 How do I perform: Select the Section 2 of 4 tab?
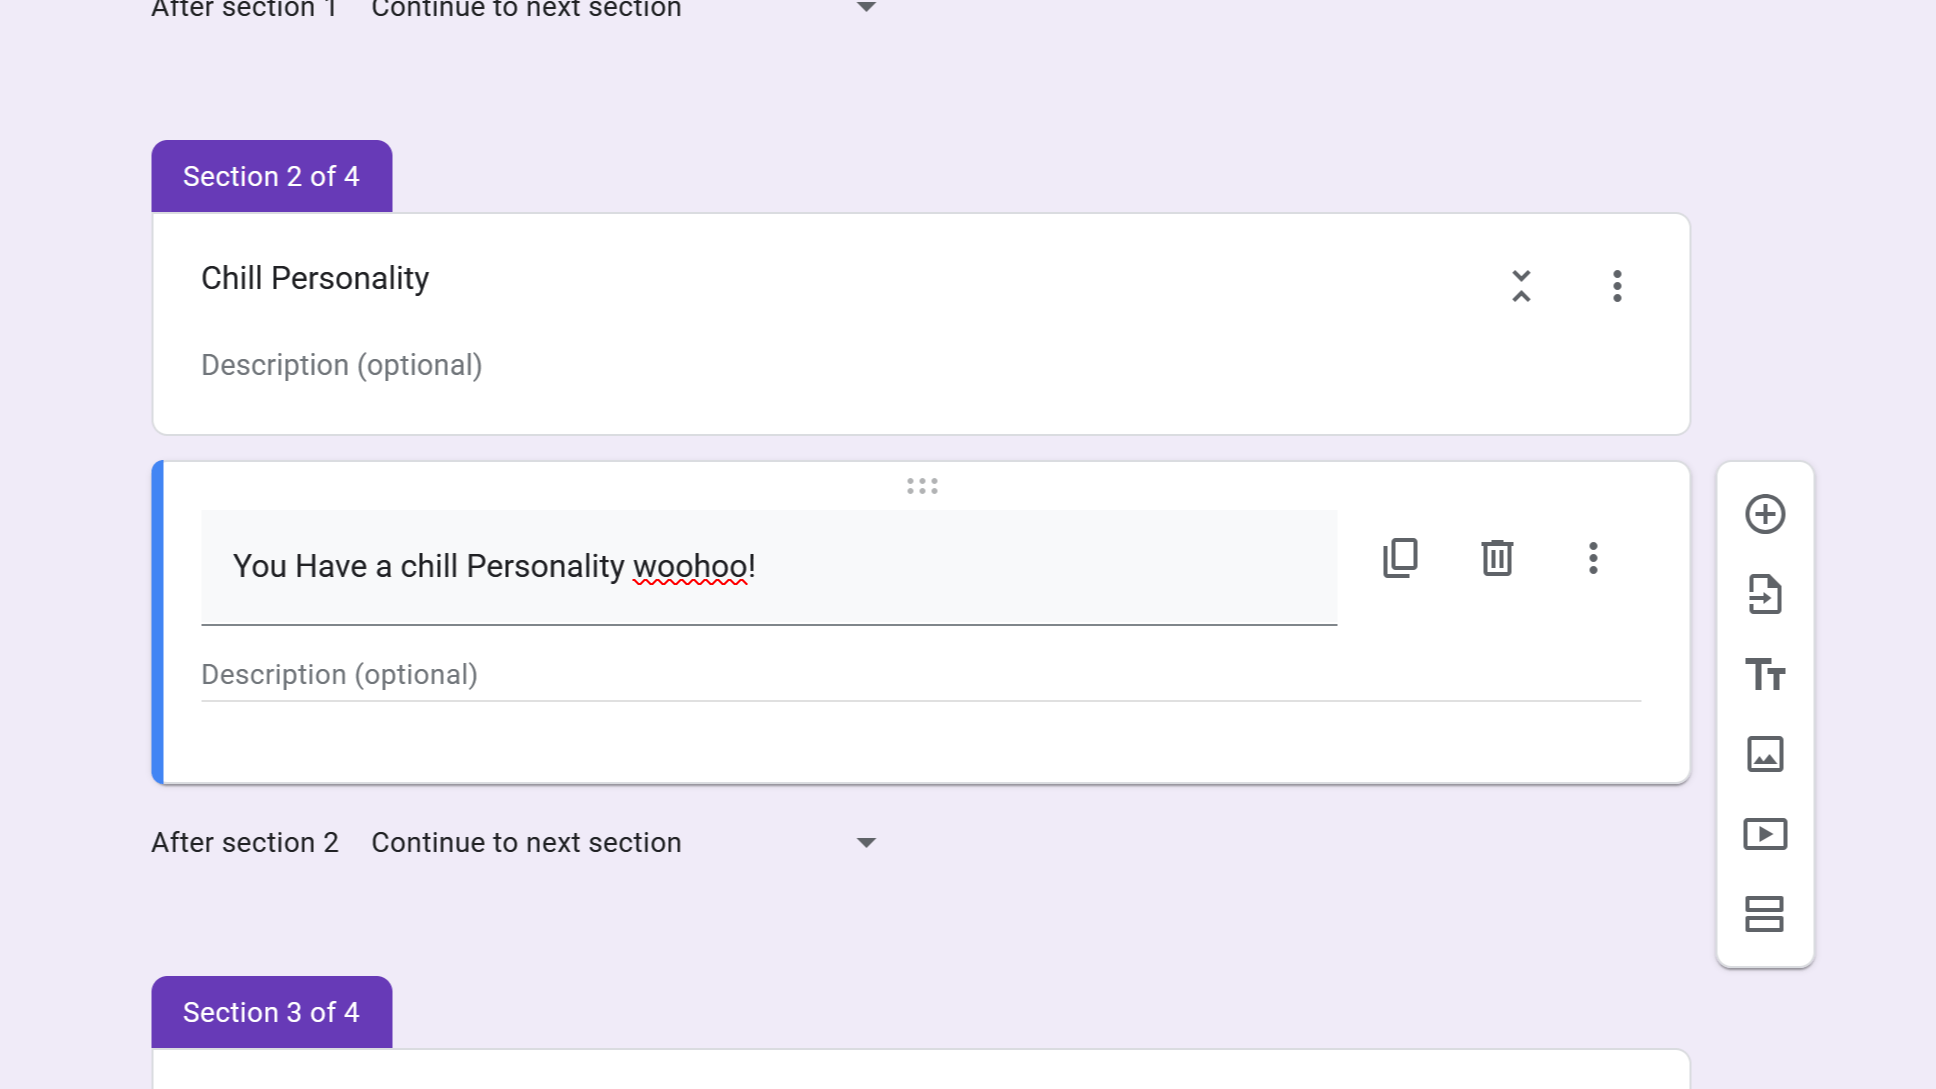pyautogui.click(x=271, y=177)
